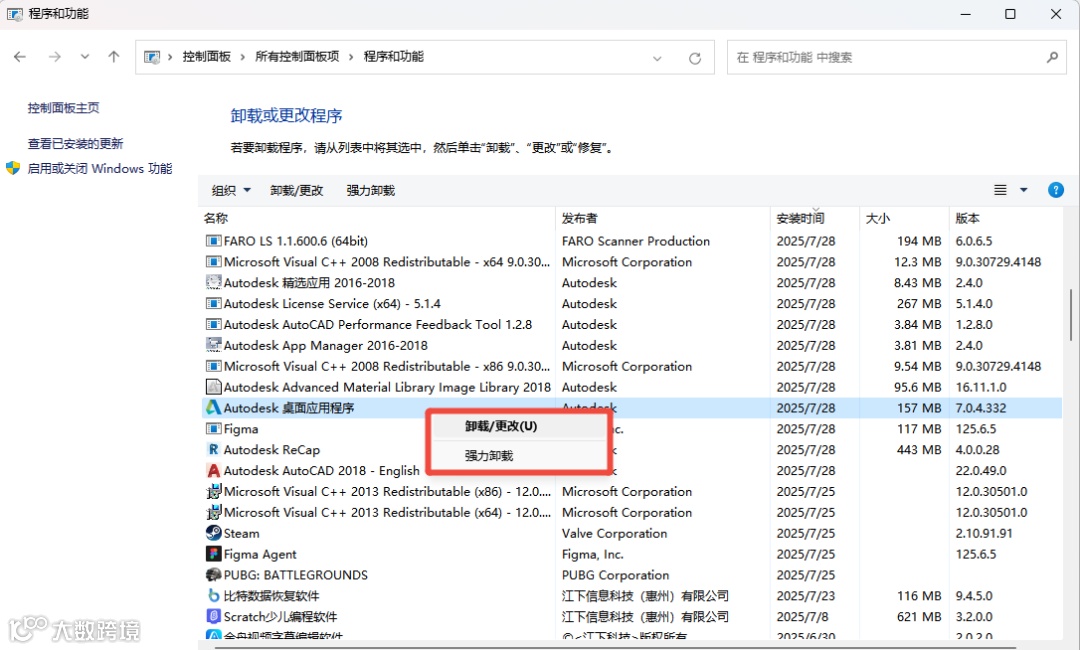Click 卸载/更改 in the toolbar
This screenshot has width=1080, height=650.
click(296, 190)
